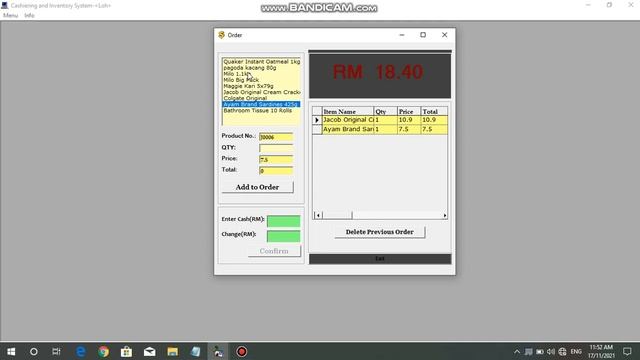Click the 7.5 total cell of Ayam row
The image size is (640, 360).
(434, 129)
